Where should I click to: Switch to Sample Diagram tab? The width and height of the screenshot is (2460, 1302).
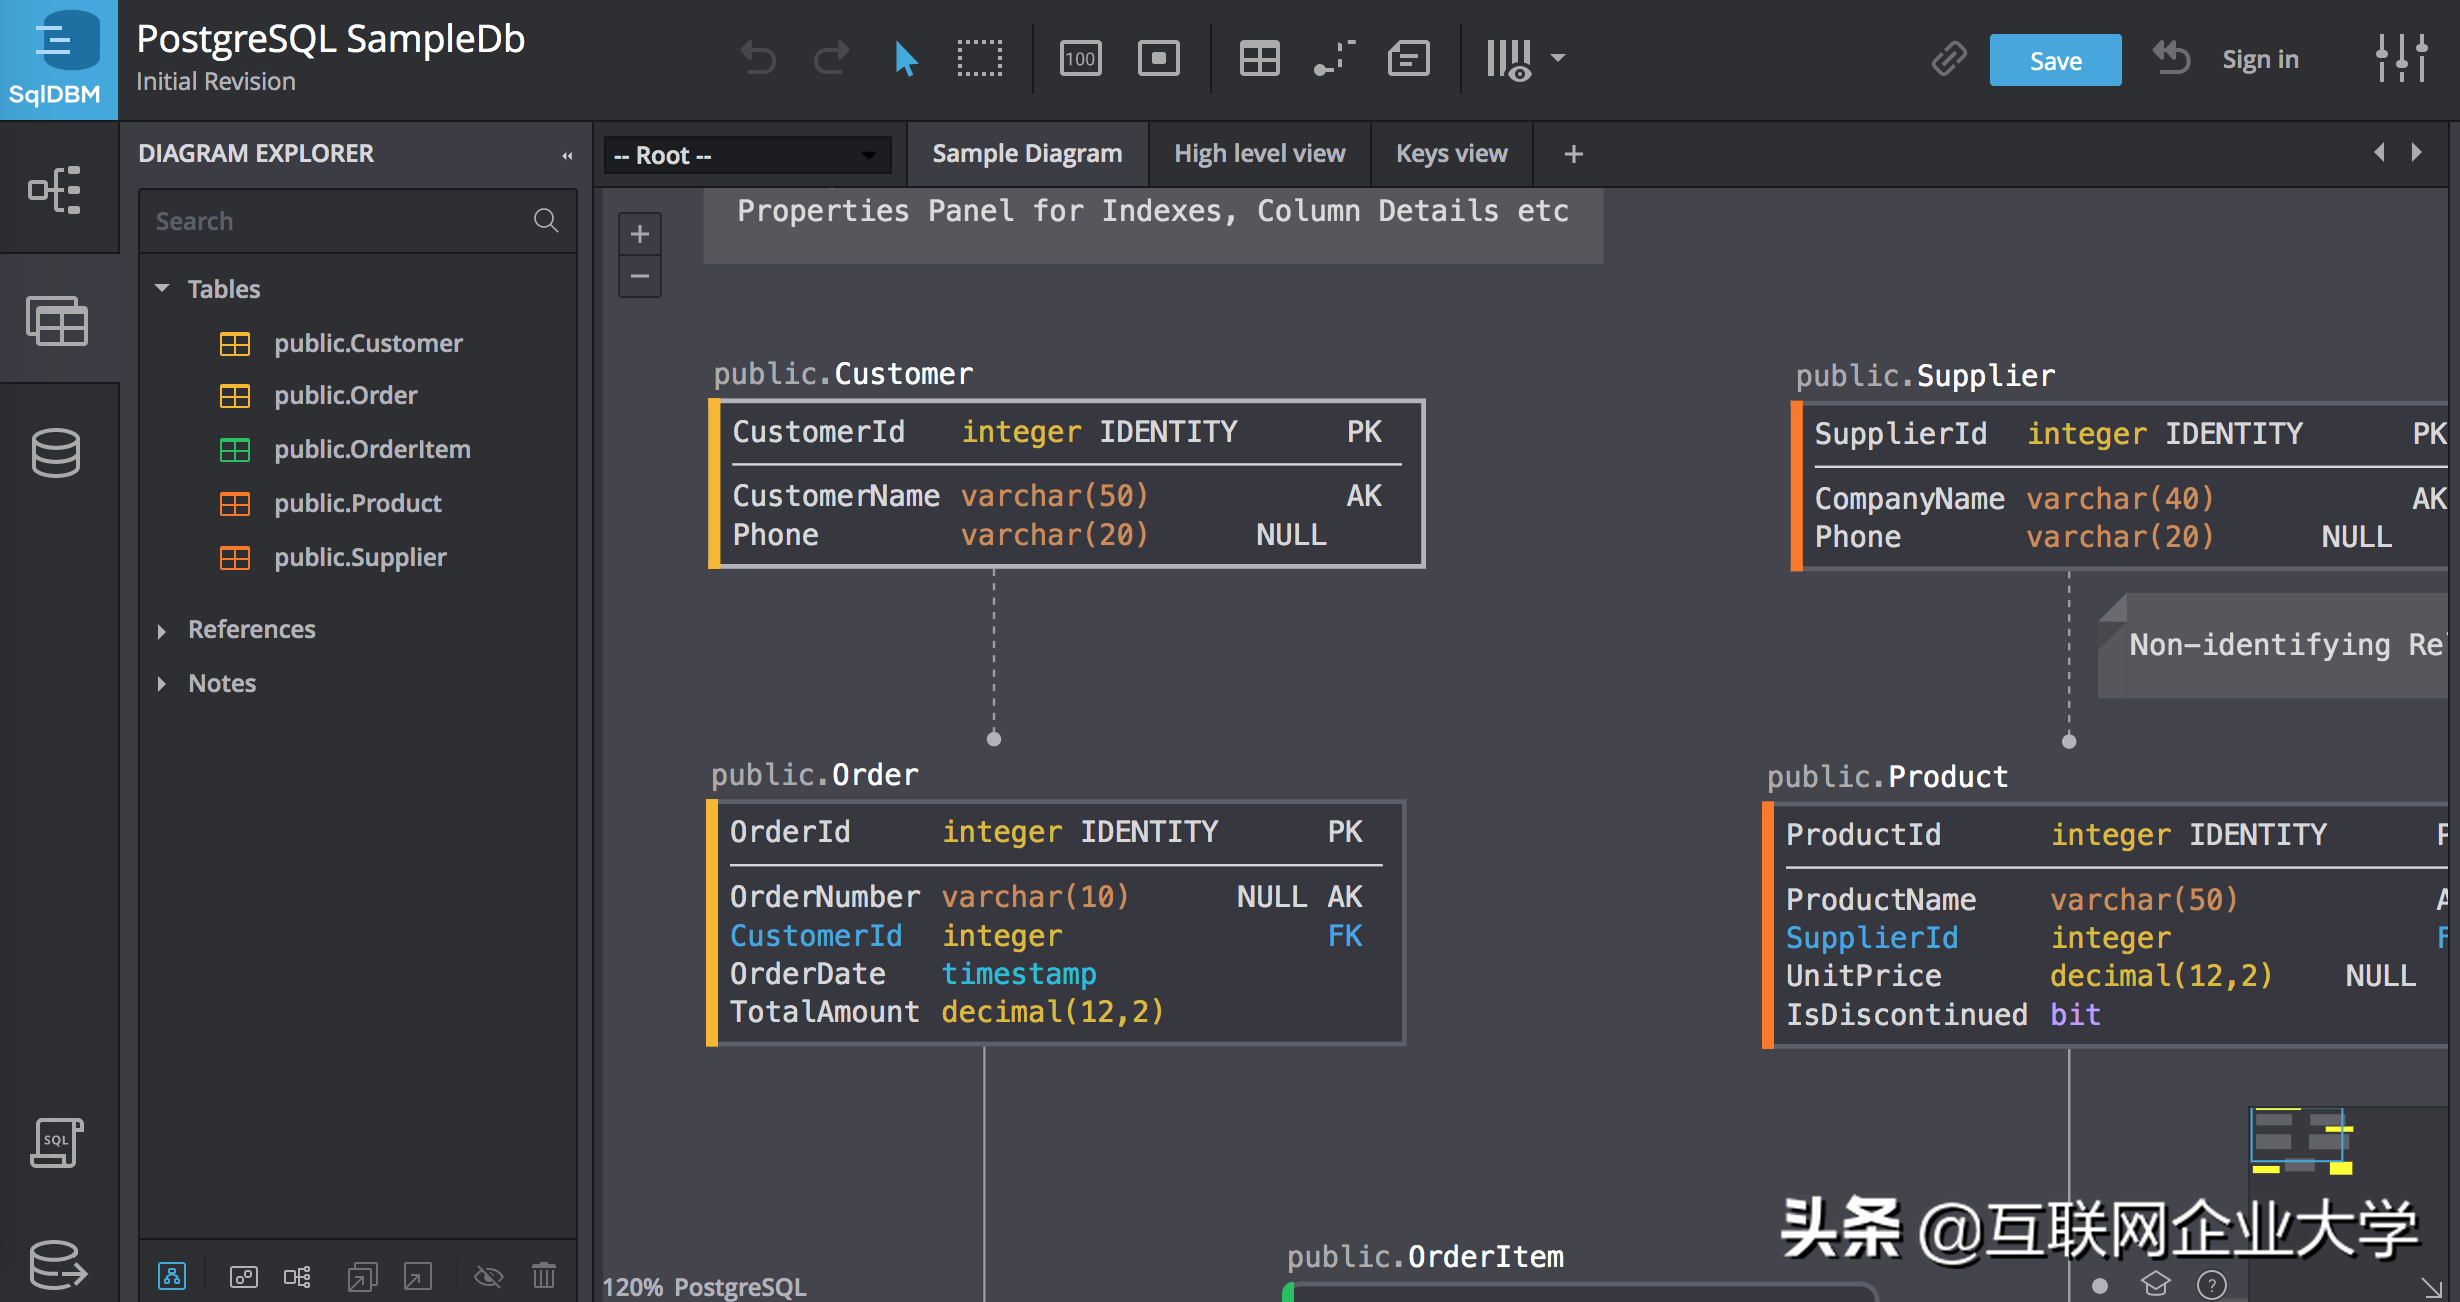pyautogui.click(x=1027, y=153)
